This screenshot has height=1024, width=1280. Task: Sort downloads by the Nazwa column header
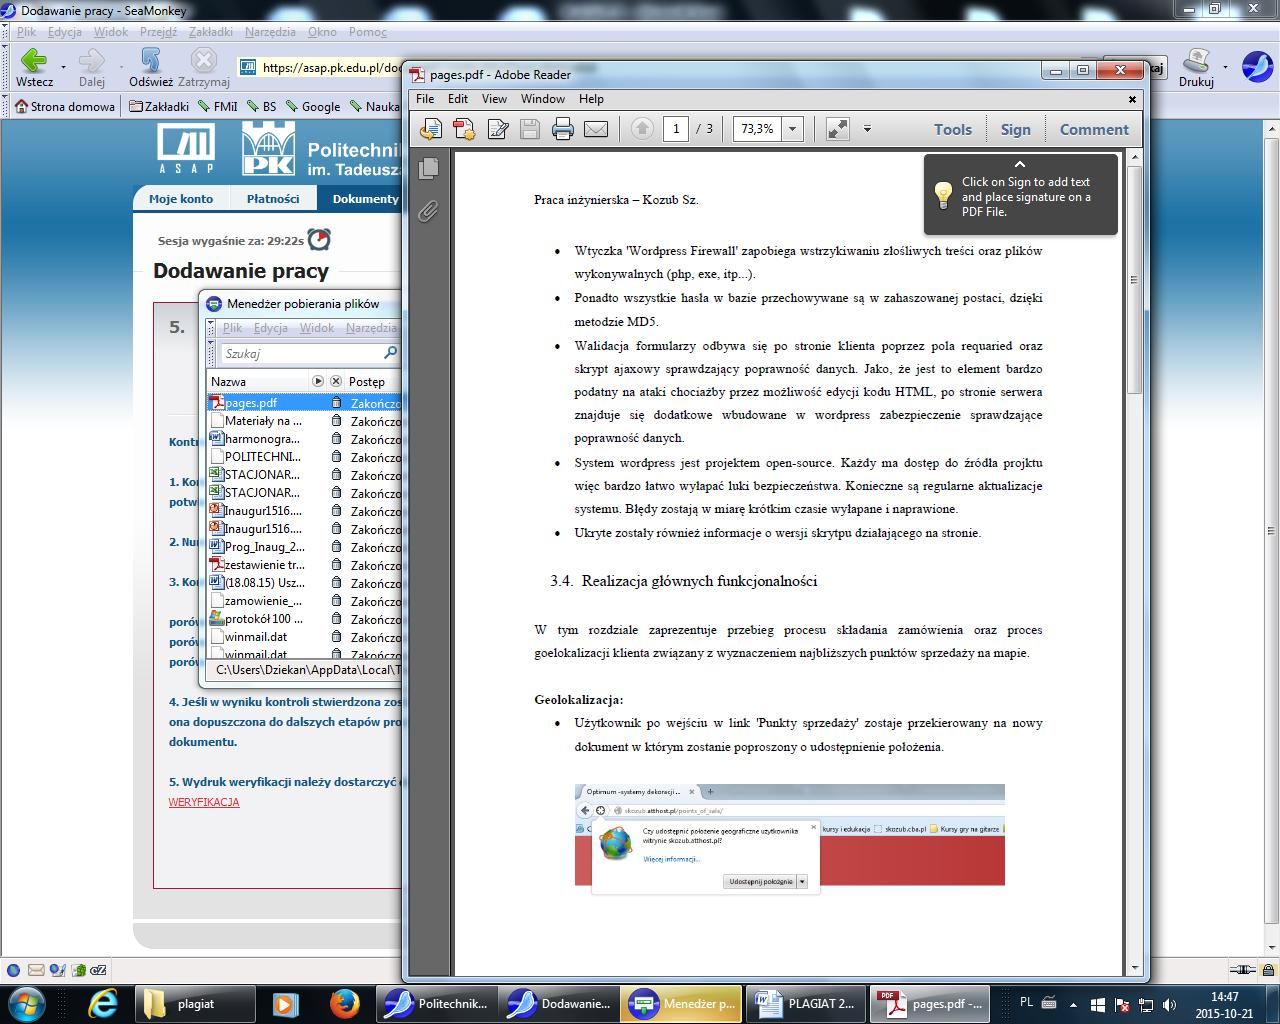(259, 381)
